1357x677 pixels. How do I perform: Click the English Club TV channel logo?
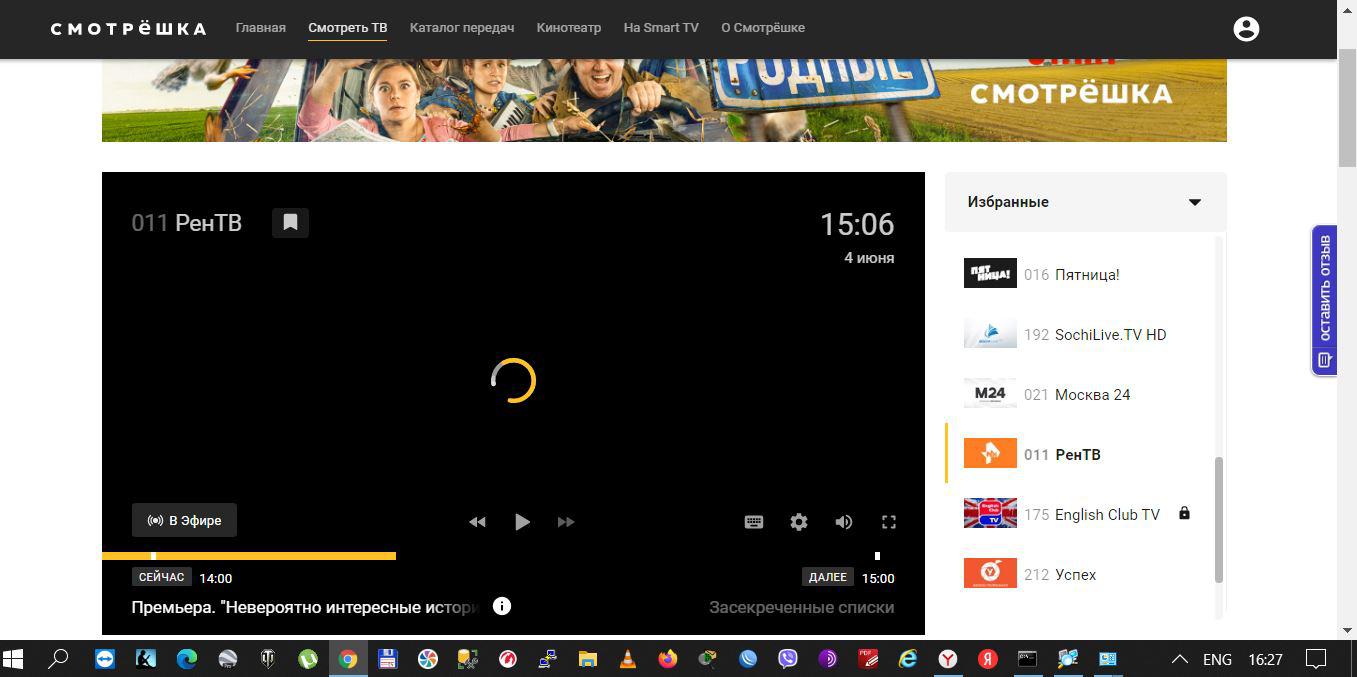[990, 513]
